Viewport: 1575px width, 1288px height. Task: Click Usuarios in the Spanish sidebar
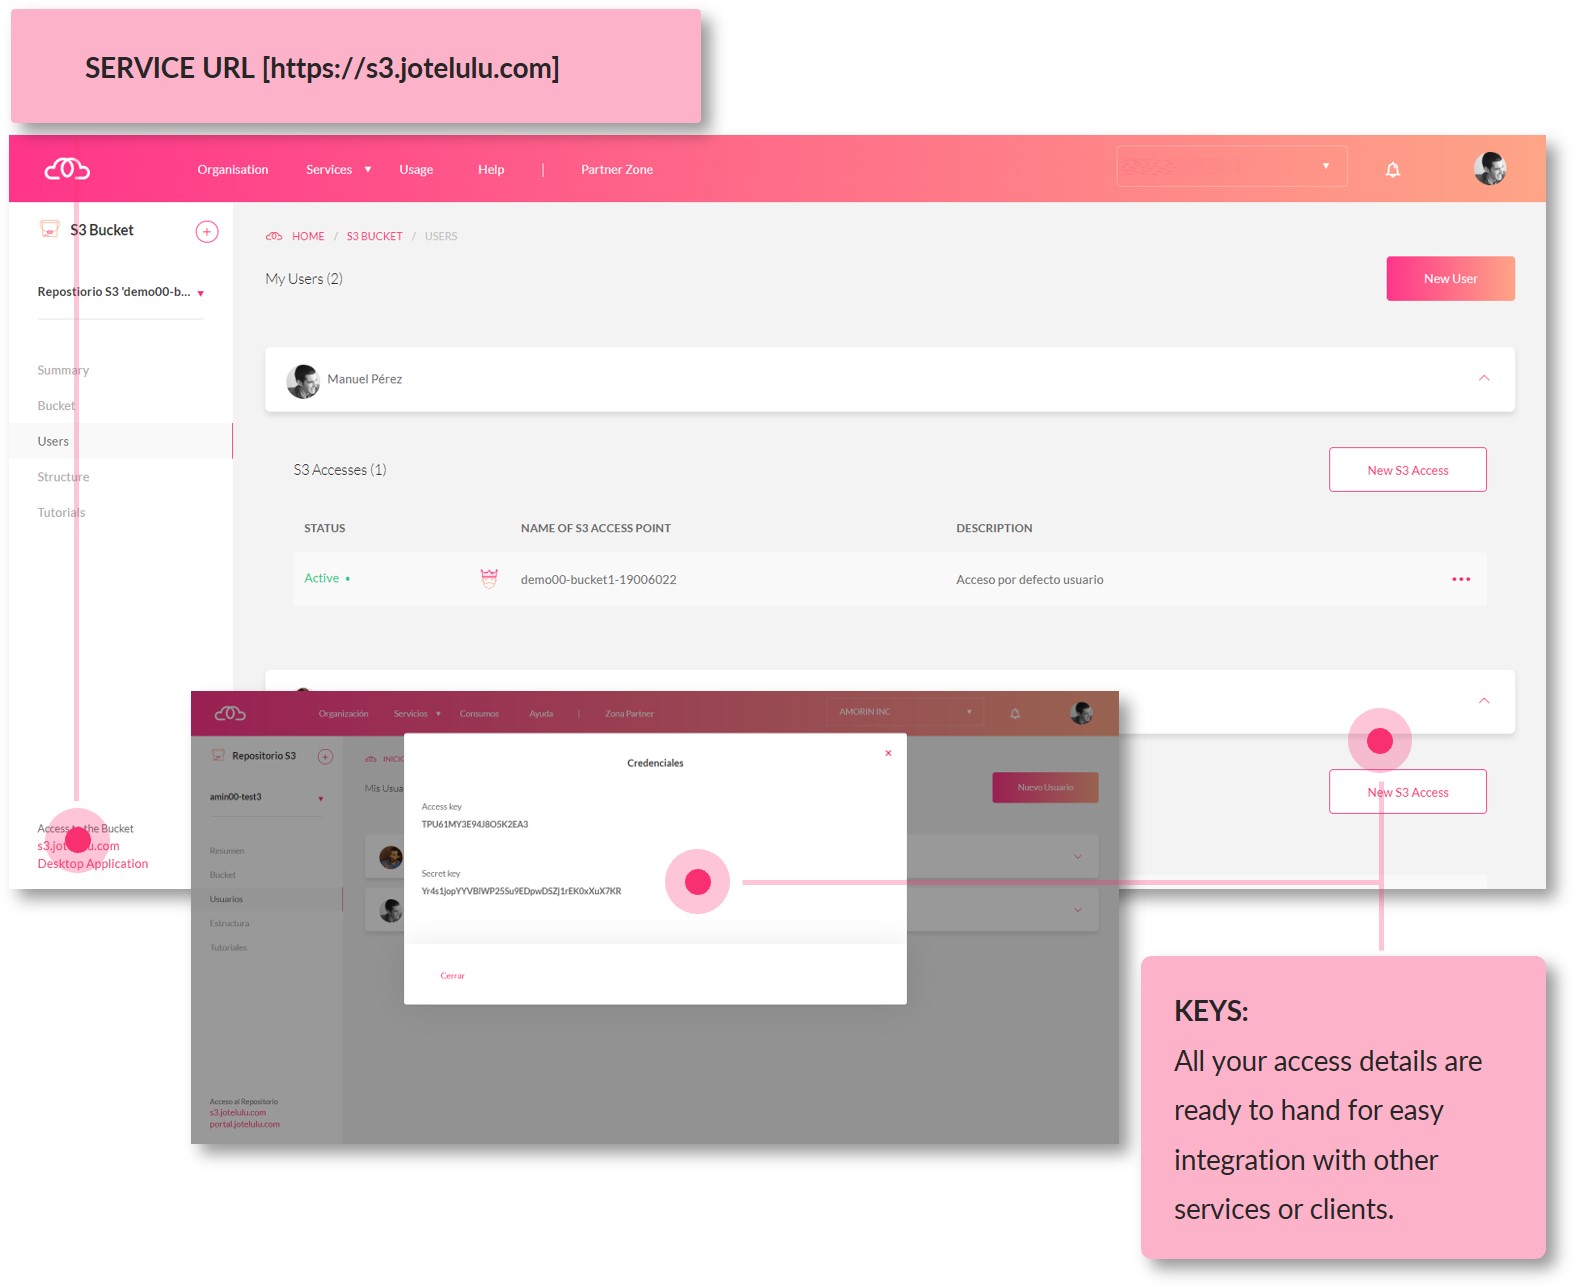pos(226,899)
